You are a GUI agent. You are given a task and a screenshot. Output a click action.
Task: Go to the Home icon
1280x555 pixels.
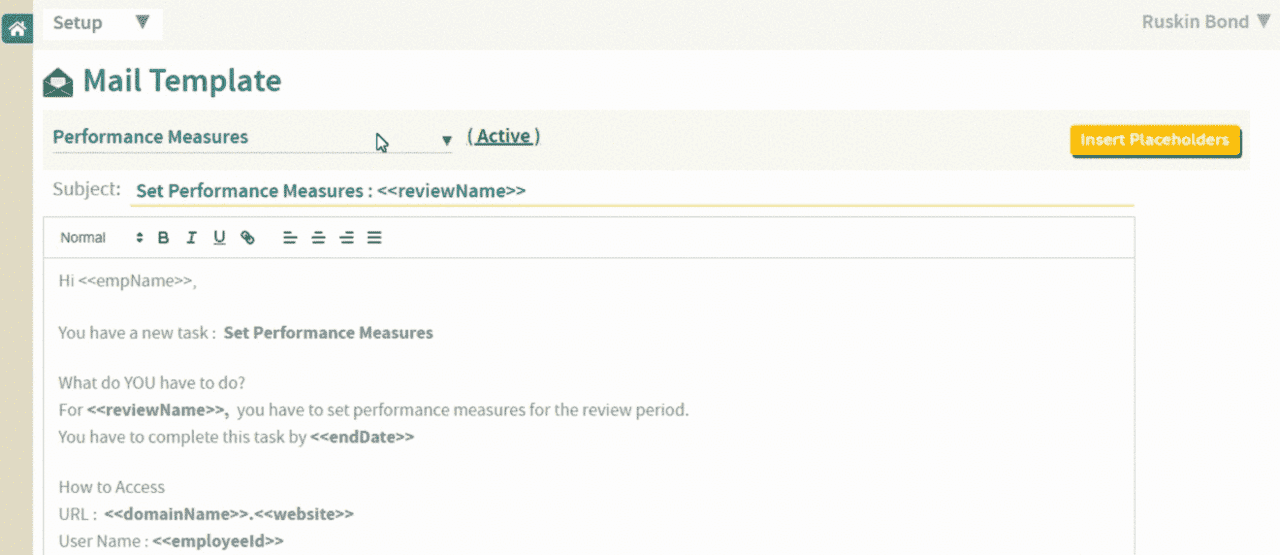tap(17, 28)
